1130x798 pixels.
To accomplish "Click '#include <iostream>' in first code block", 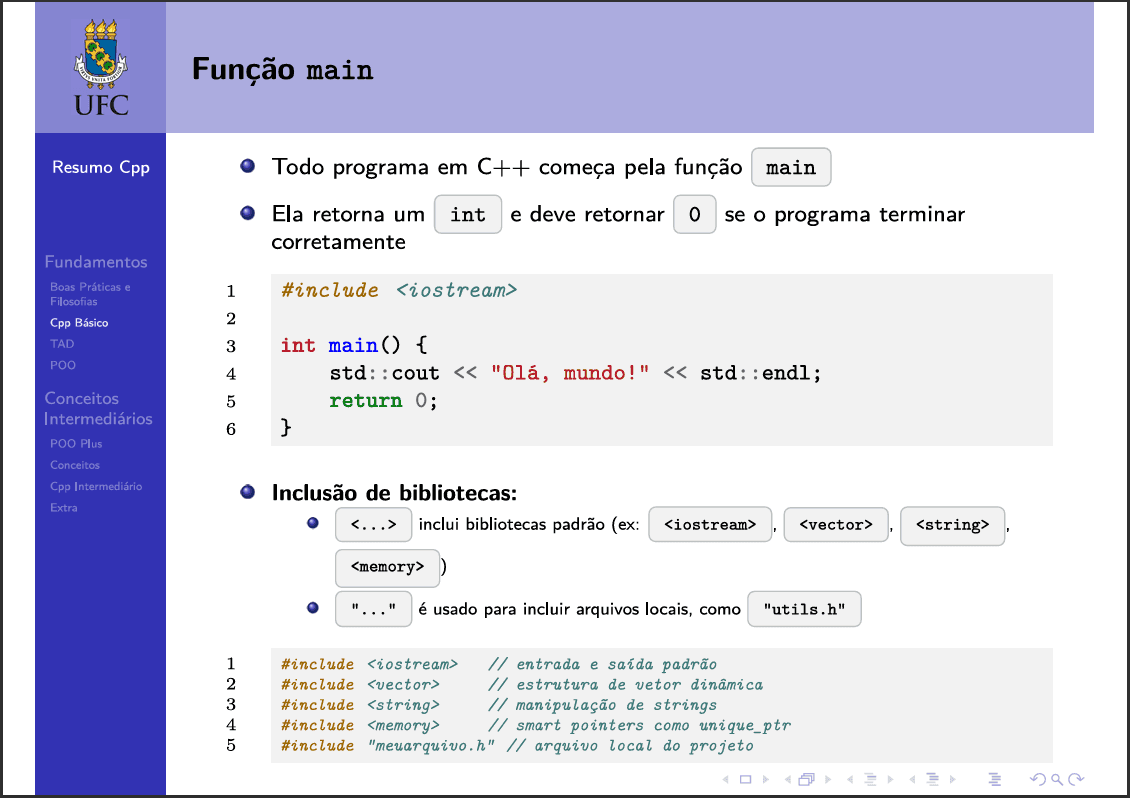I will click(x=399, y=291).
